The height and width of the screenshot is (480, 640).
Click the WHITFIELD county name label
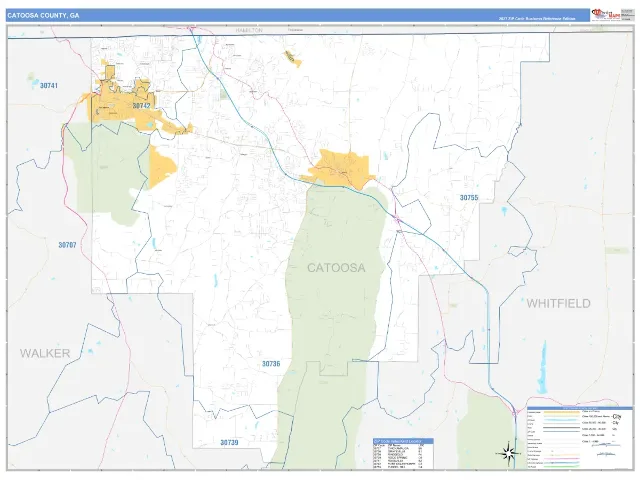[558, 304]
